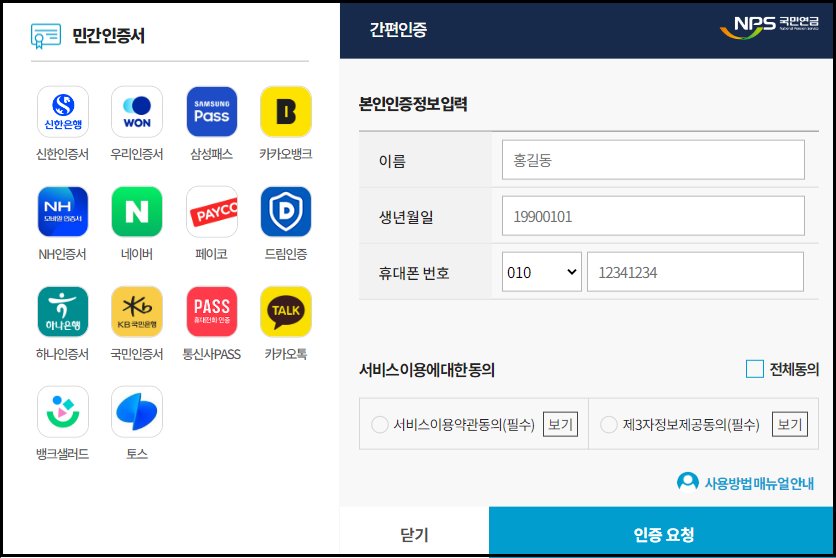Viewport: 836px width, 558px height.
Task: Pick the 카카오톡 TALK icon
Action: coord(286,312)
